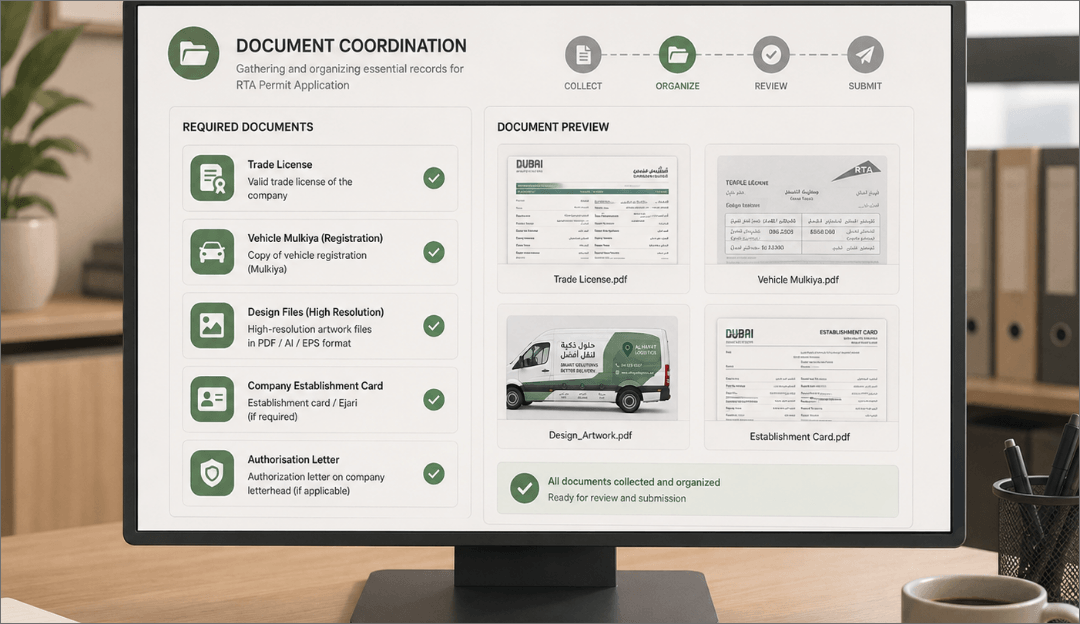Toggle the Authorisation Letter checkmark
Image resolution: width=1080 pixels, height=624 pixels.
click(434, 474)
